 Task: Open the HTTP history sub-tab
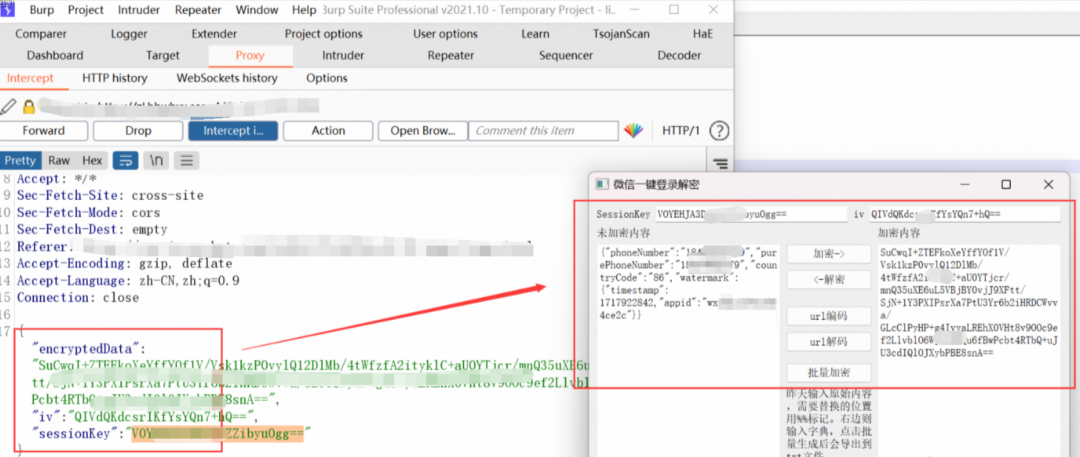pos(115,79)
